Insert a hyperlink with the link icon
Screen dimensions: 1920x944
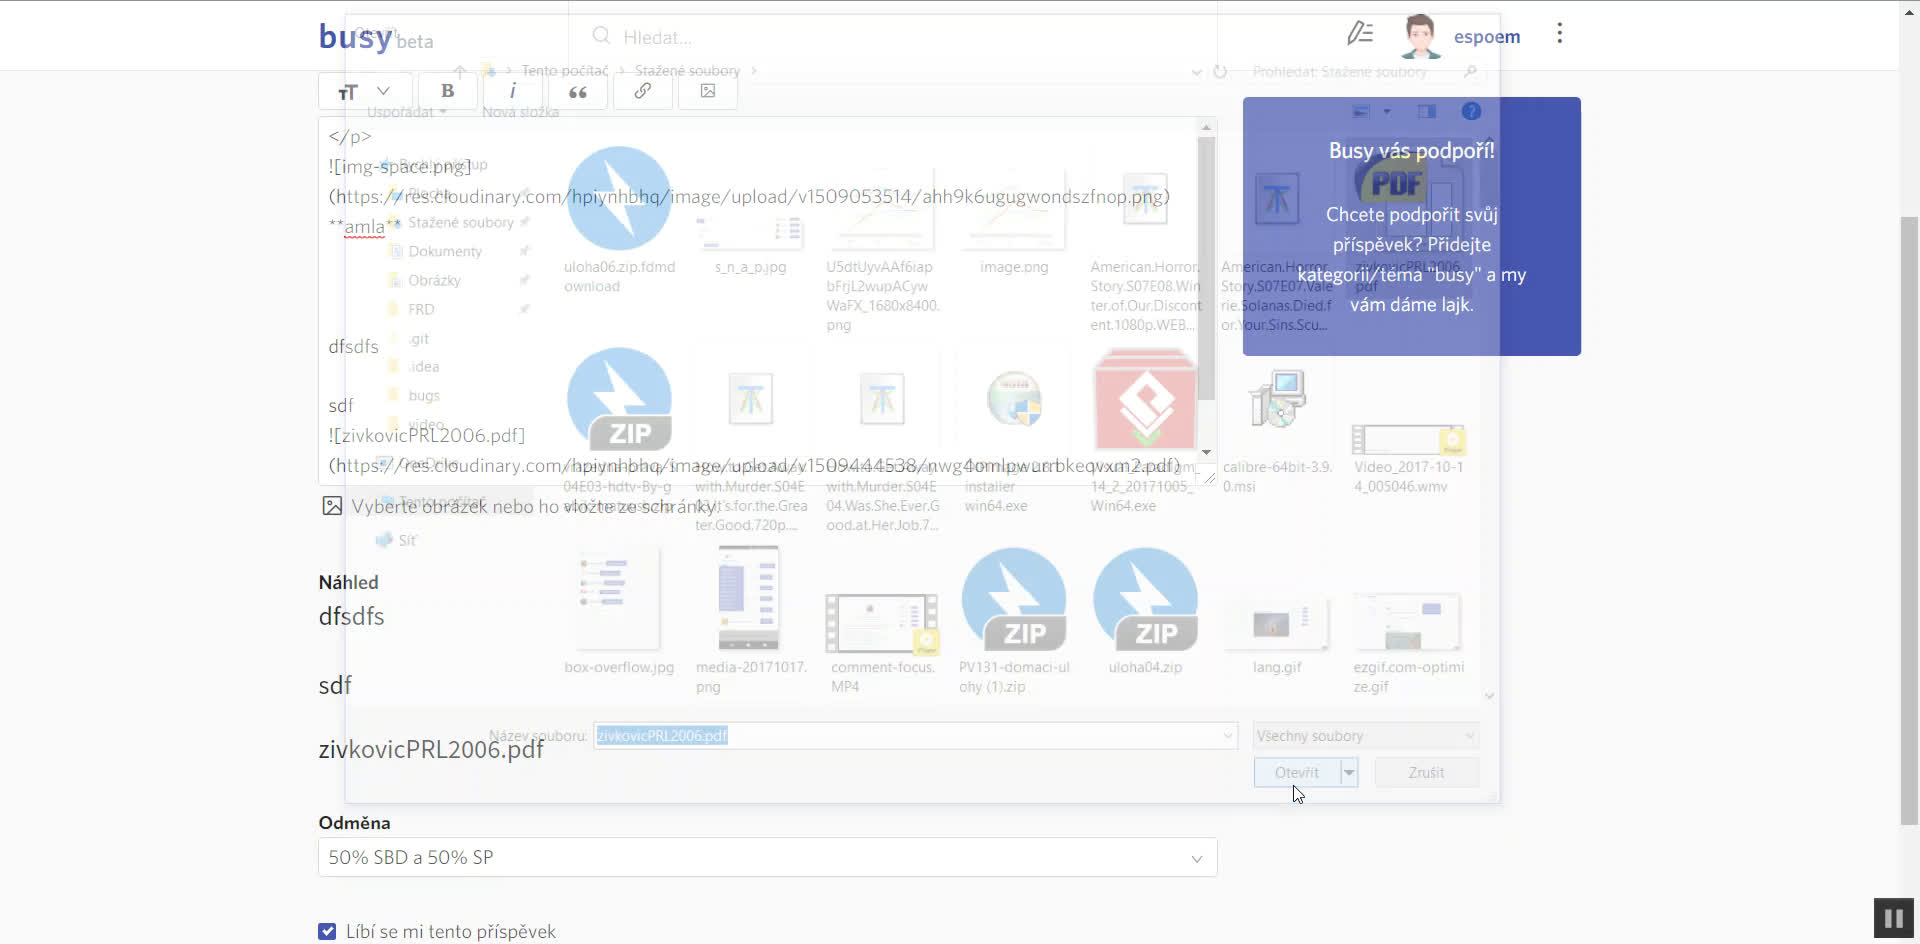643,91
